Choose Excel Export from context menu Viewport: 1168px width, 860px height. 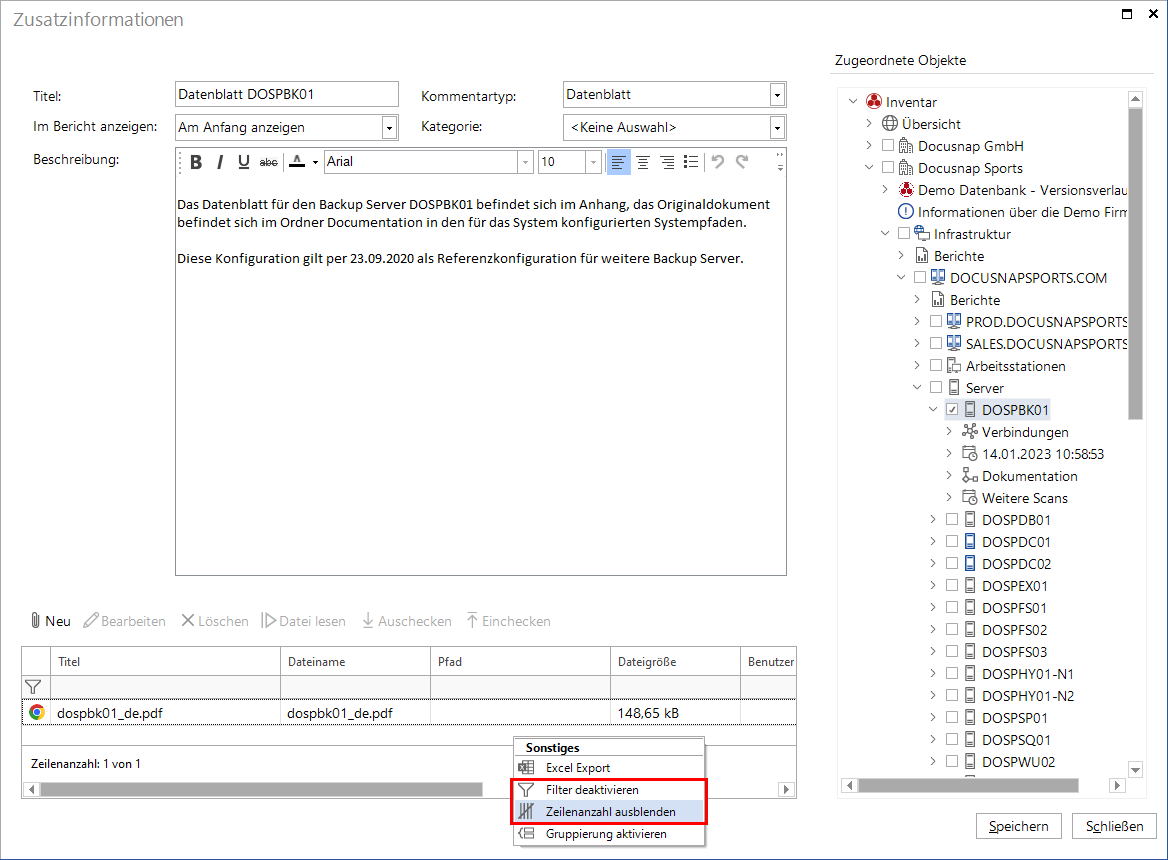(x=577, y=768)
